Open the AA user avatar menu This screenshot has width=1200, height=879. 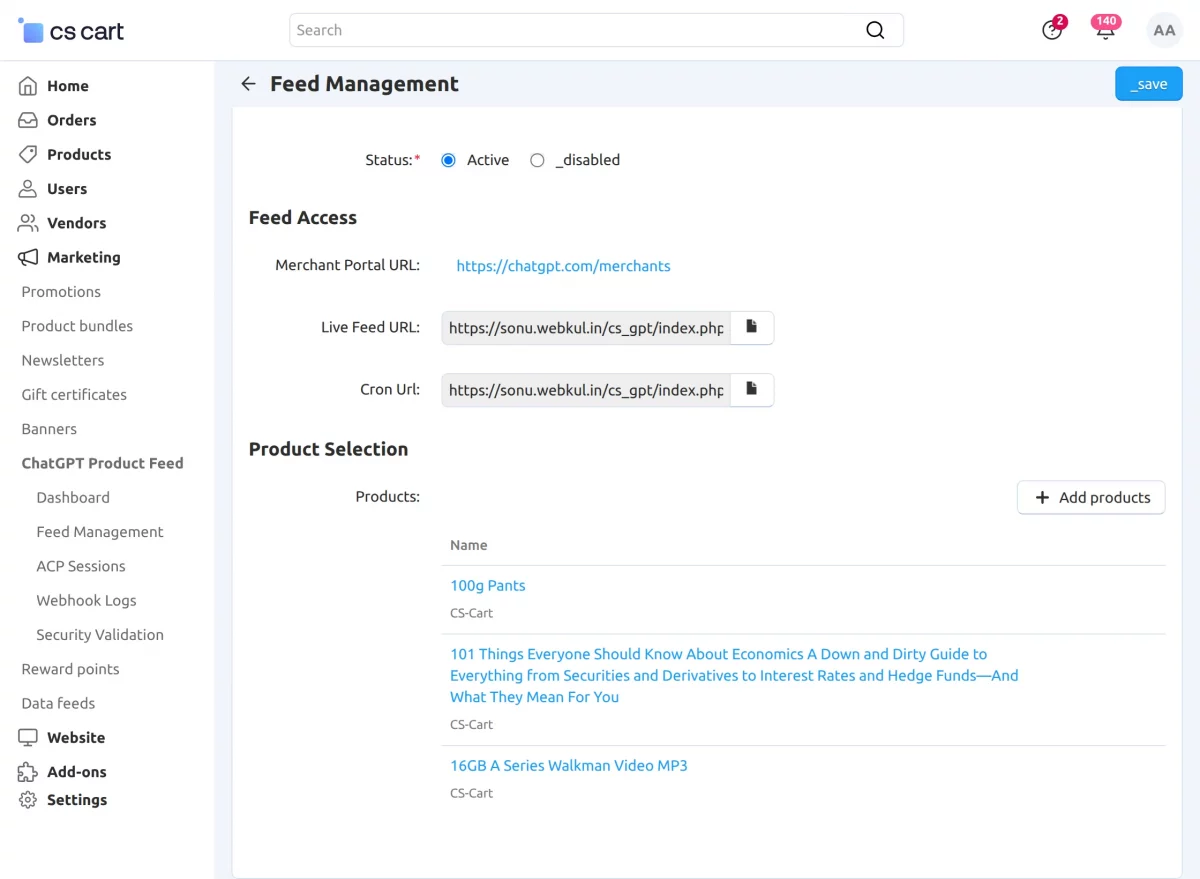pyautogui.click(x=1164, y=30)
